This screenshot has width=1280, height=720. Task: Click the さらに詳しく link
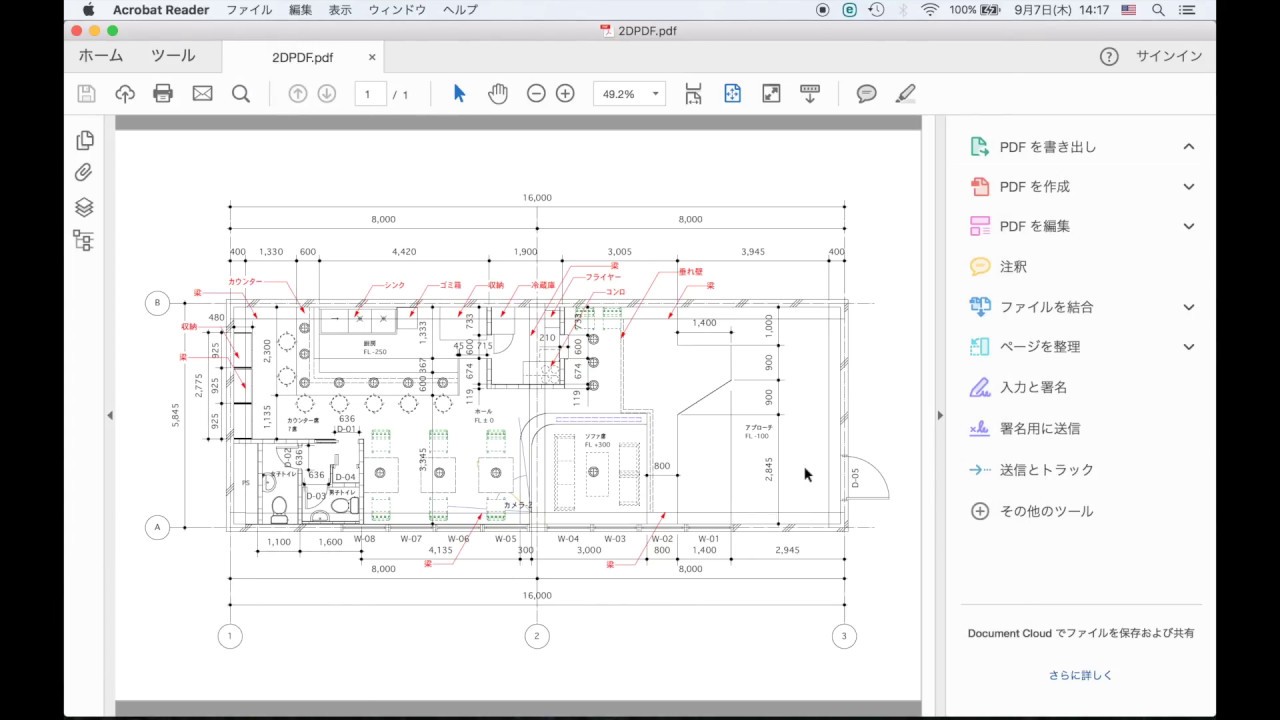(x=1080, y=675)
